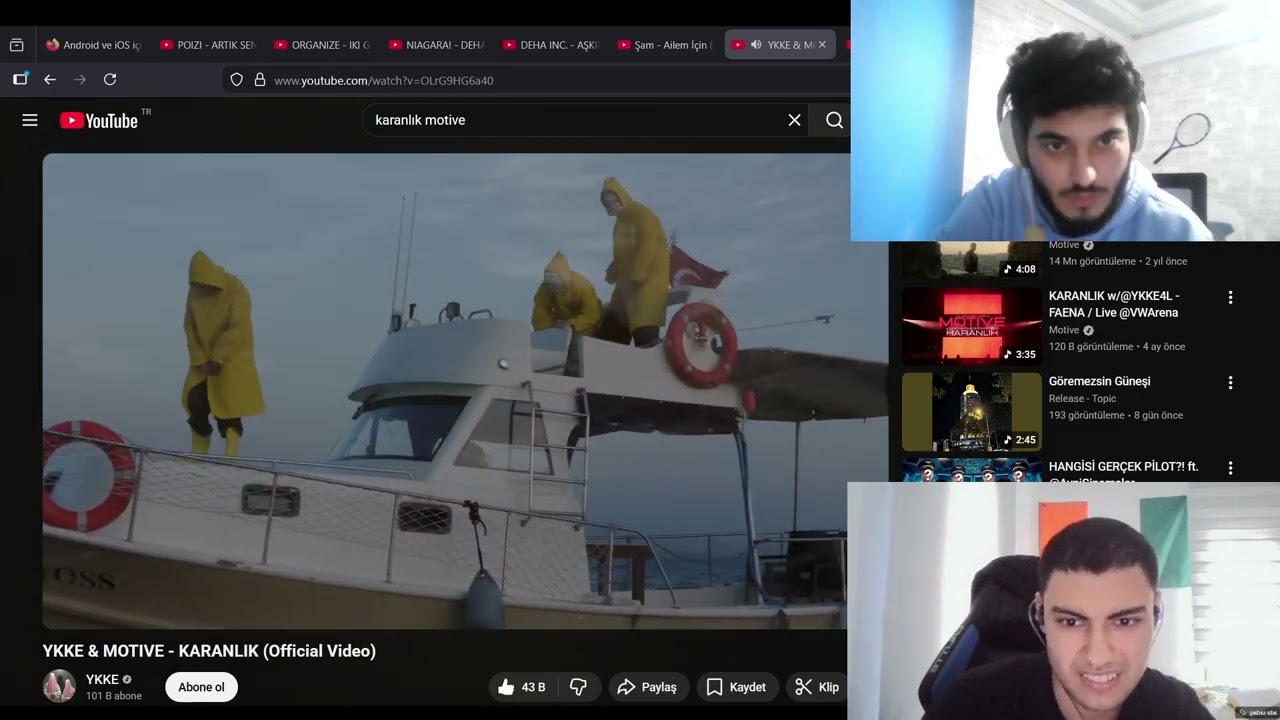The image size is (1280, 720).
Task: Open 'KARANLIK w/@YKKE4L - FAENA / Live @VWArena' title
Action: pyautogui.click(x=1114, y=304)
